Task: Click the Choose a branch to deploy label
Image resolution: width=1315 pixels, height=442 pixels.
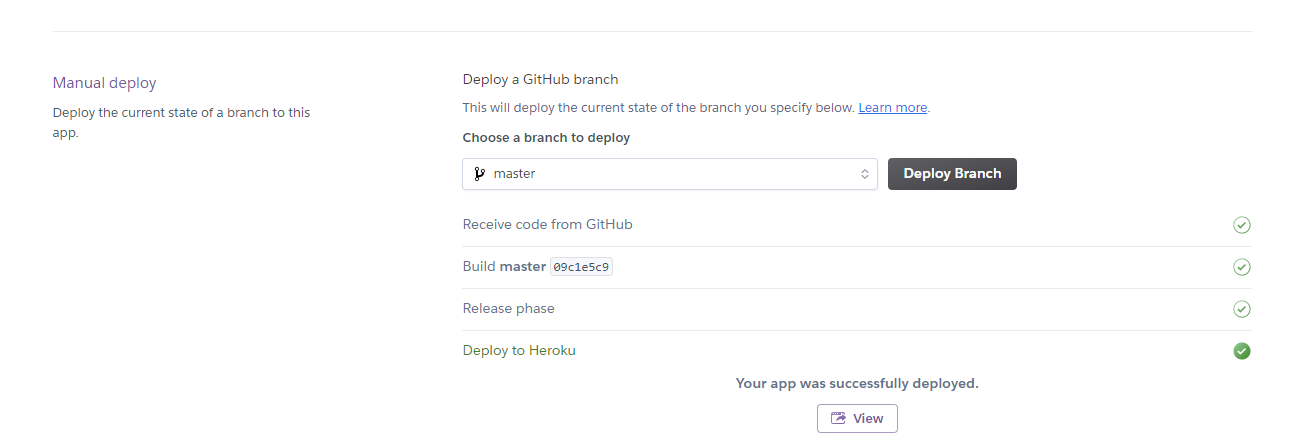Action: tap(546, 137)
